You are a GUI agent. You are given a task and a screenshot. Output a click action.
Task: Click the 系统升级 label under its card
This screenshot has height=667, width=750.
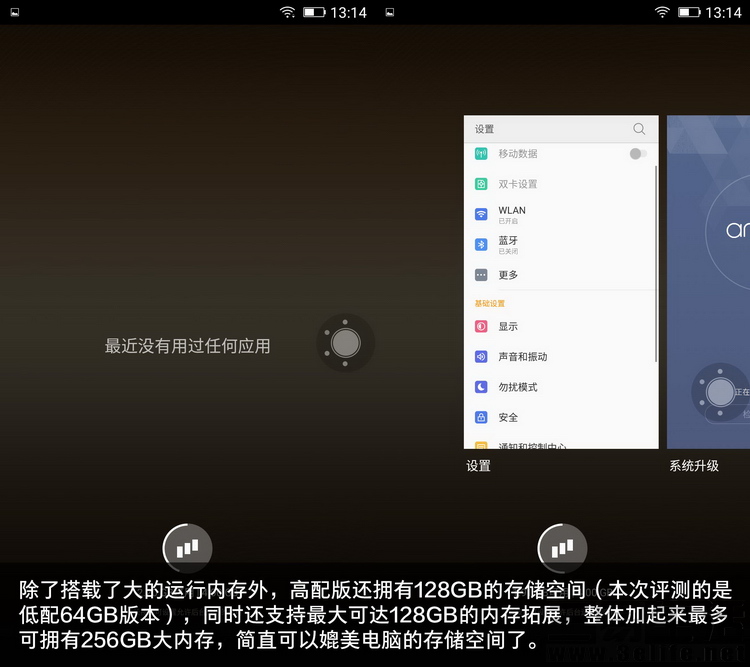coord(694,466)
